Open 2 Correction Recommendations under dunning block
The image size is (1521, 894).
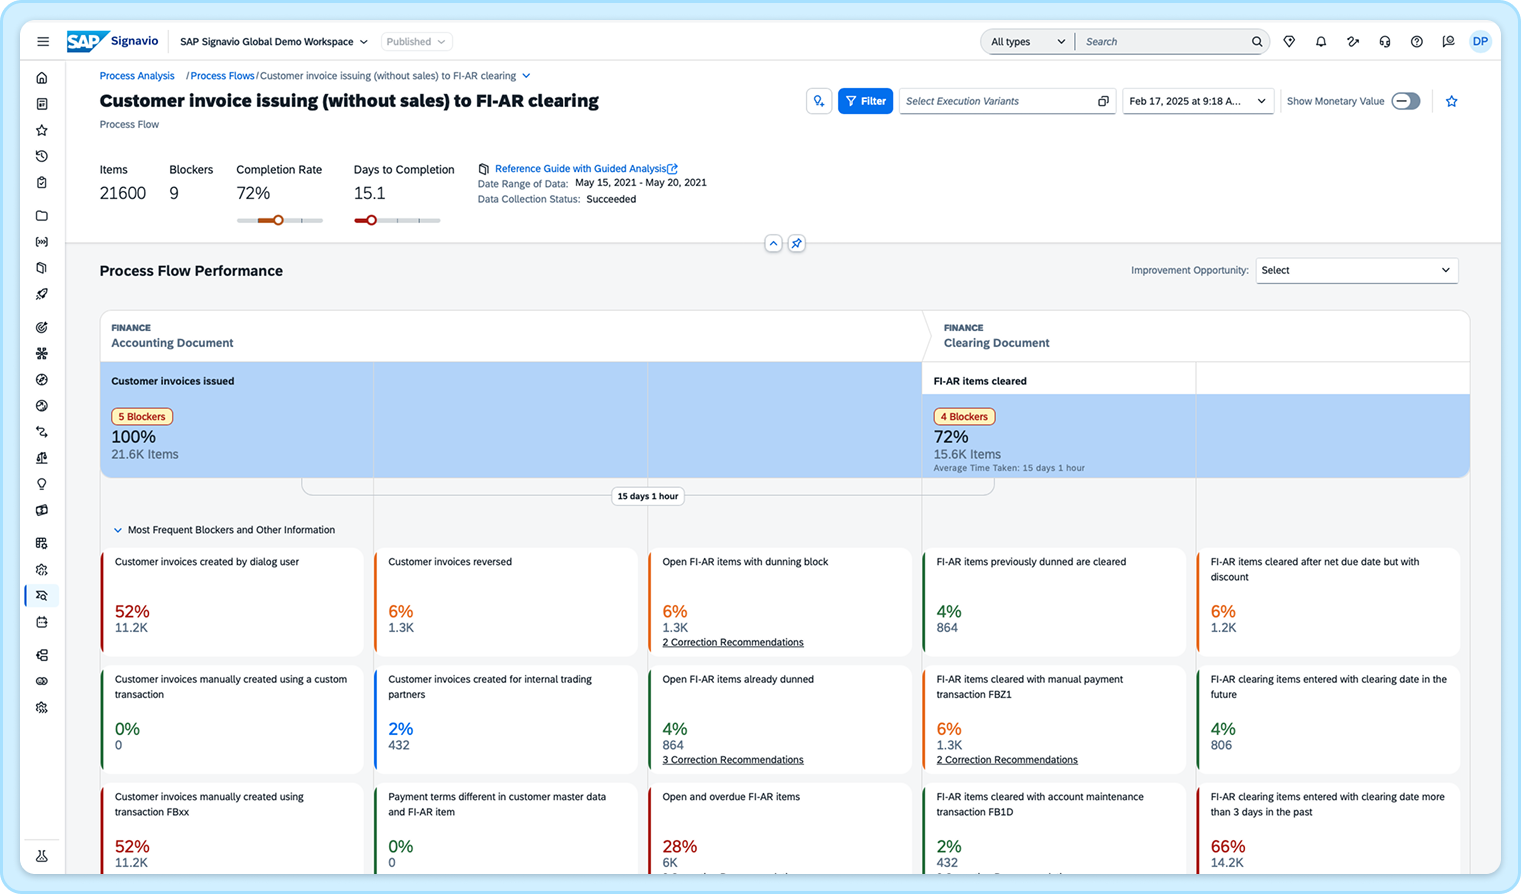(733, 642)
